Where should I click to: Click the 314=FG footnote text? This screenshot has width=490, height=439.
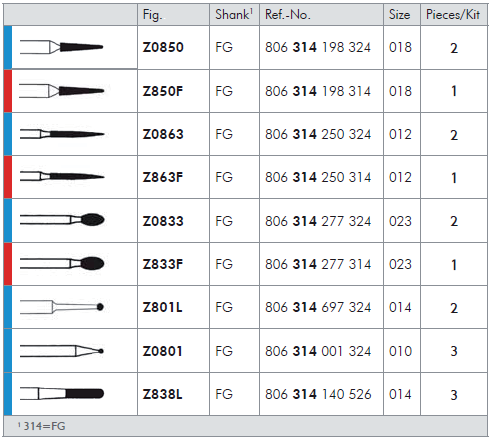(x=42, y=426)
